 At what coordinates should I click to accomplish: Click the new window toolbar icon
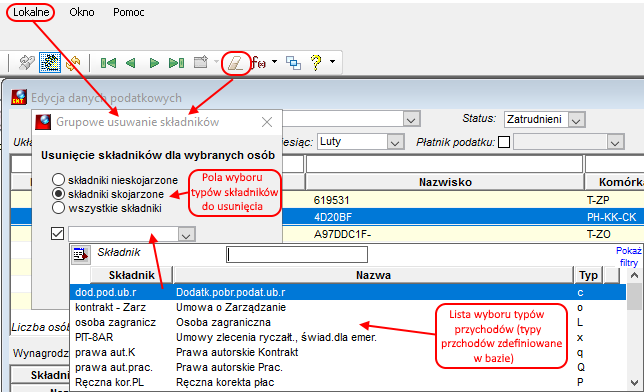pyautogui.click(x=201, y=62)
